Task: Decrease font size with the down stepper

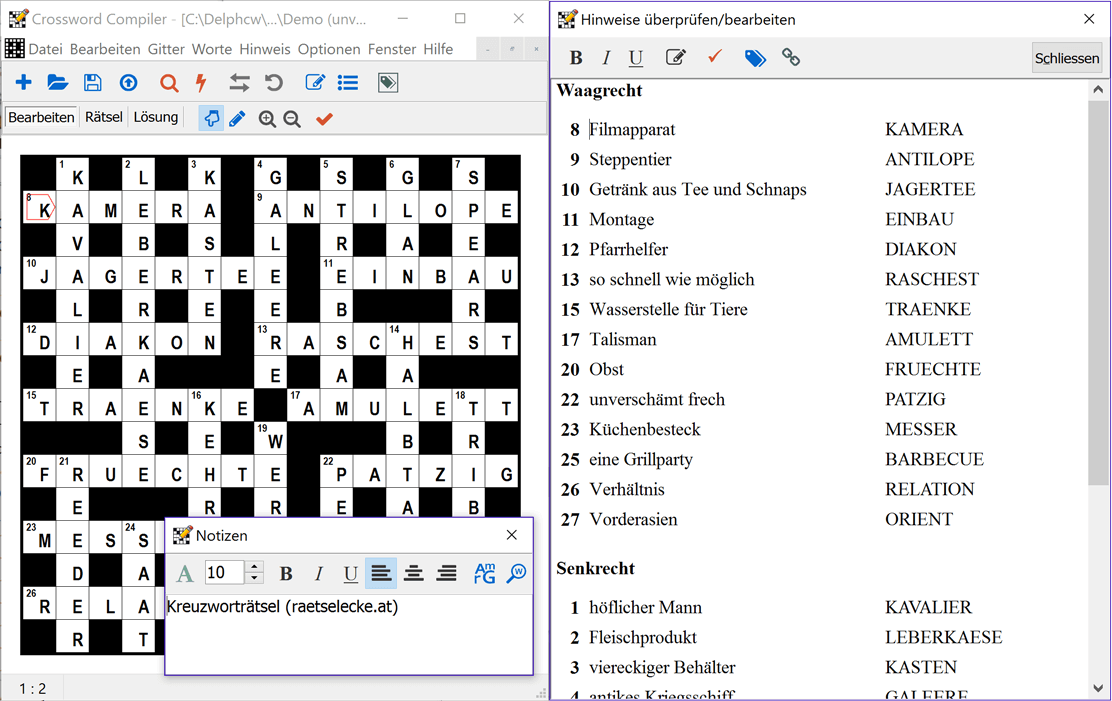Action: (254, 579)
